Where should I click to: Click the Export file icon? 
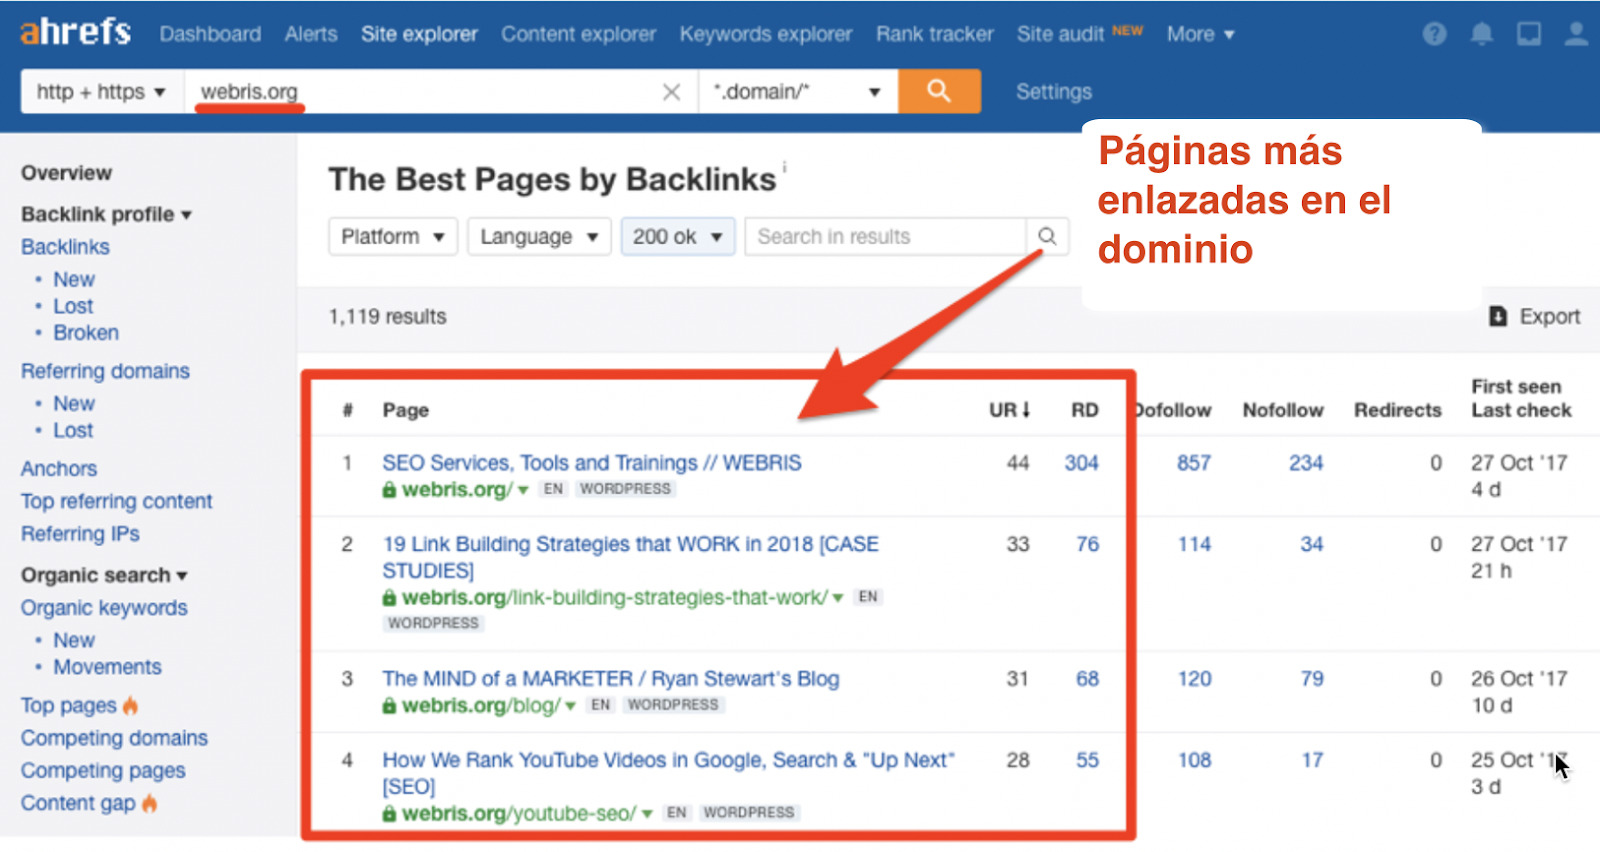tap(1497, 316)
